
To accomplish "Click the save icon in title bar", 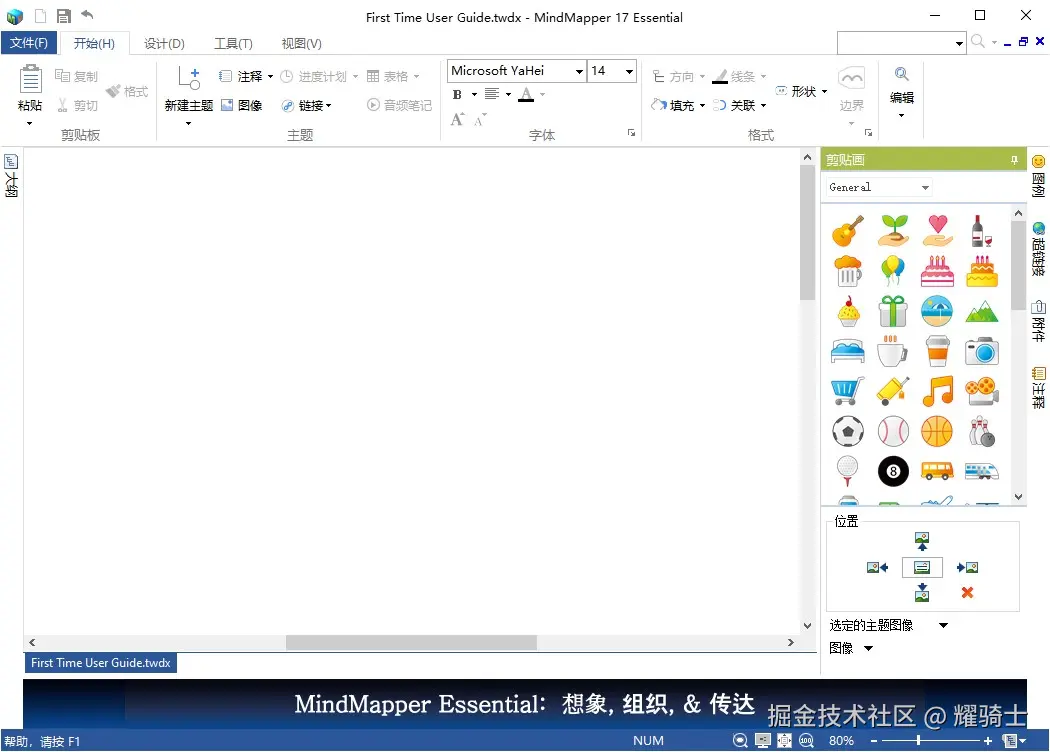I will (64, 16).
